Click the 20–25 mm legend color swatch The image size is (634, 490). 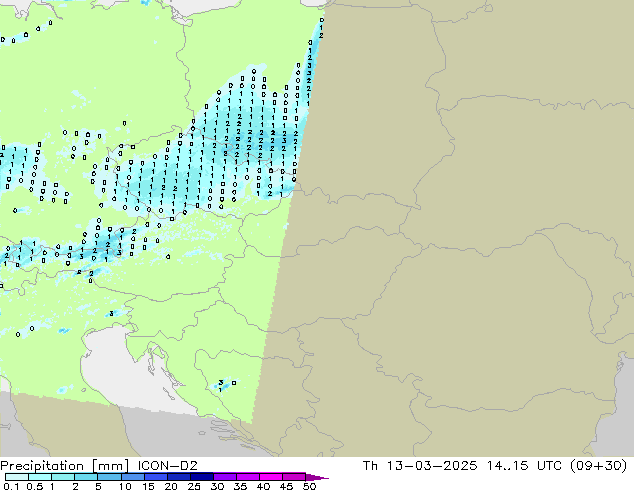tap(178, 477)
